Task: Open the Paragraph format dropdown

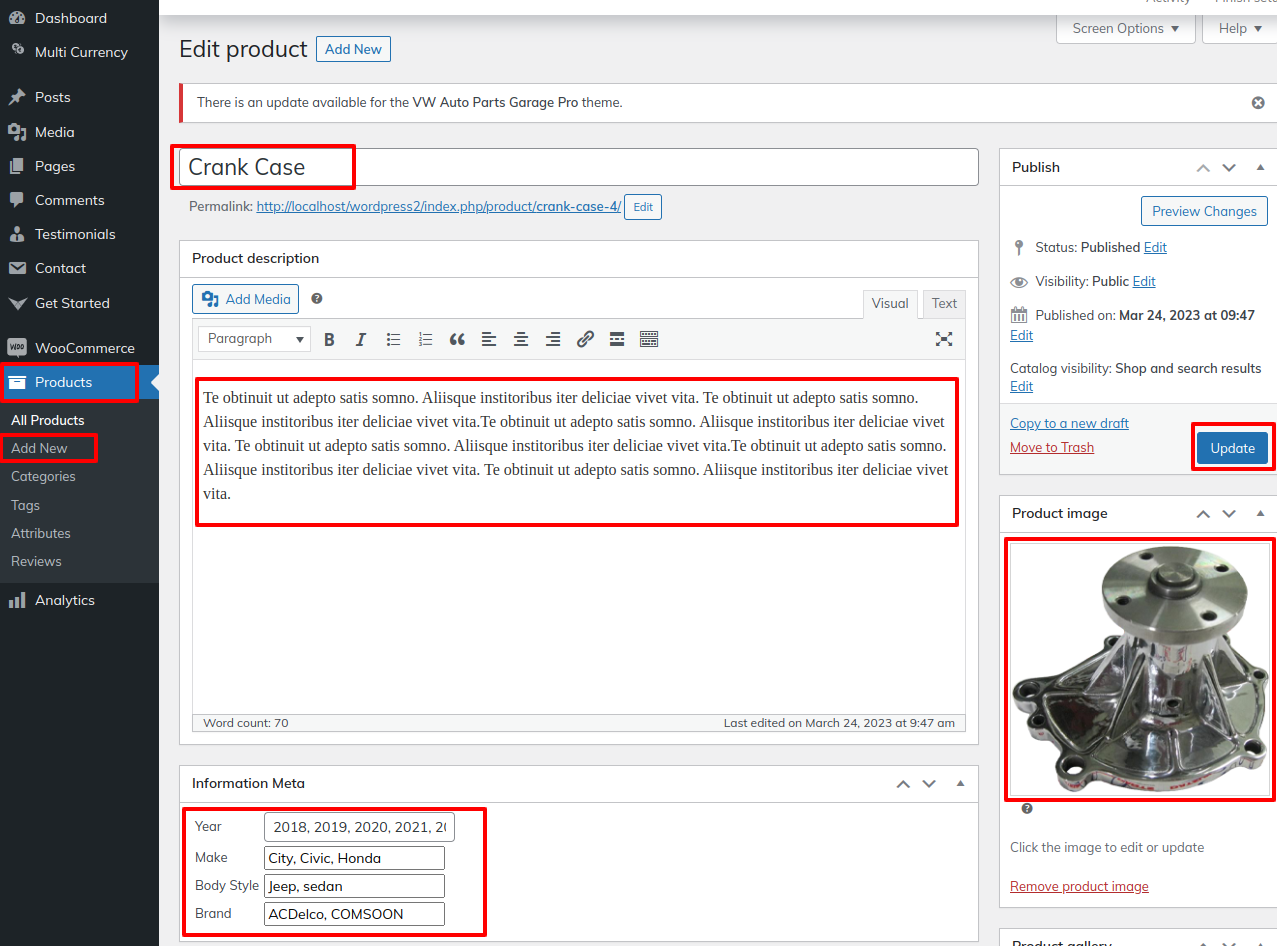Action: (x=254, y=339)
